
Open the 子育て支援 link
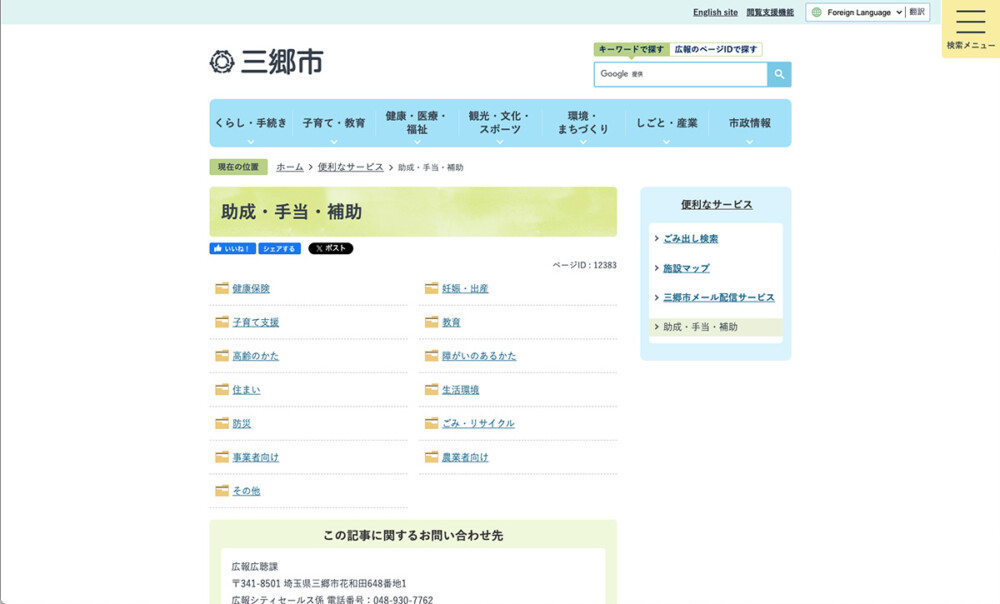pos(255,322)
